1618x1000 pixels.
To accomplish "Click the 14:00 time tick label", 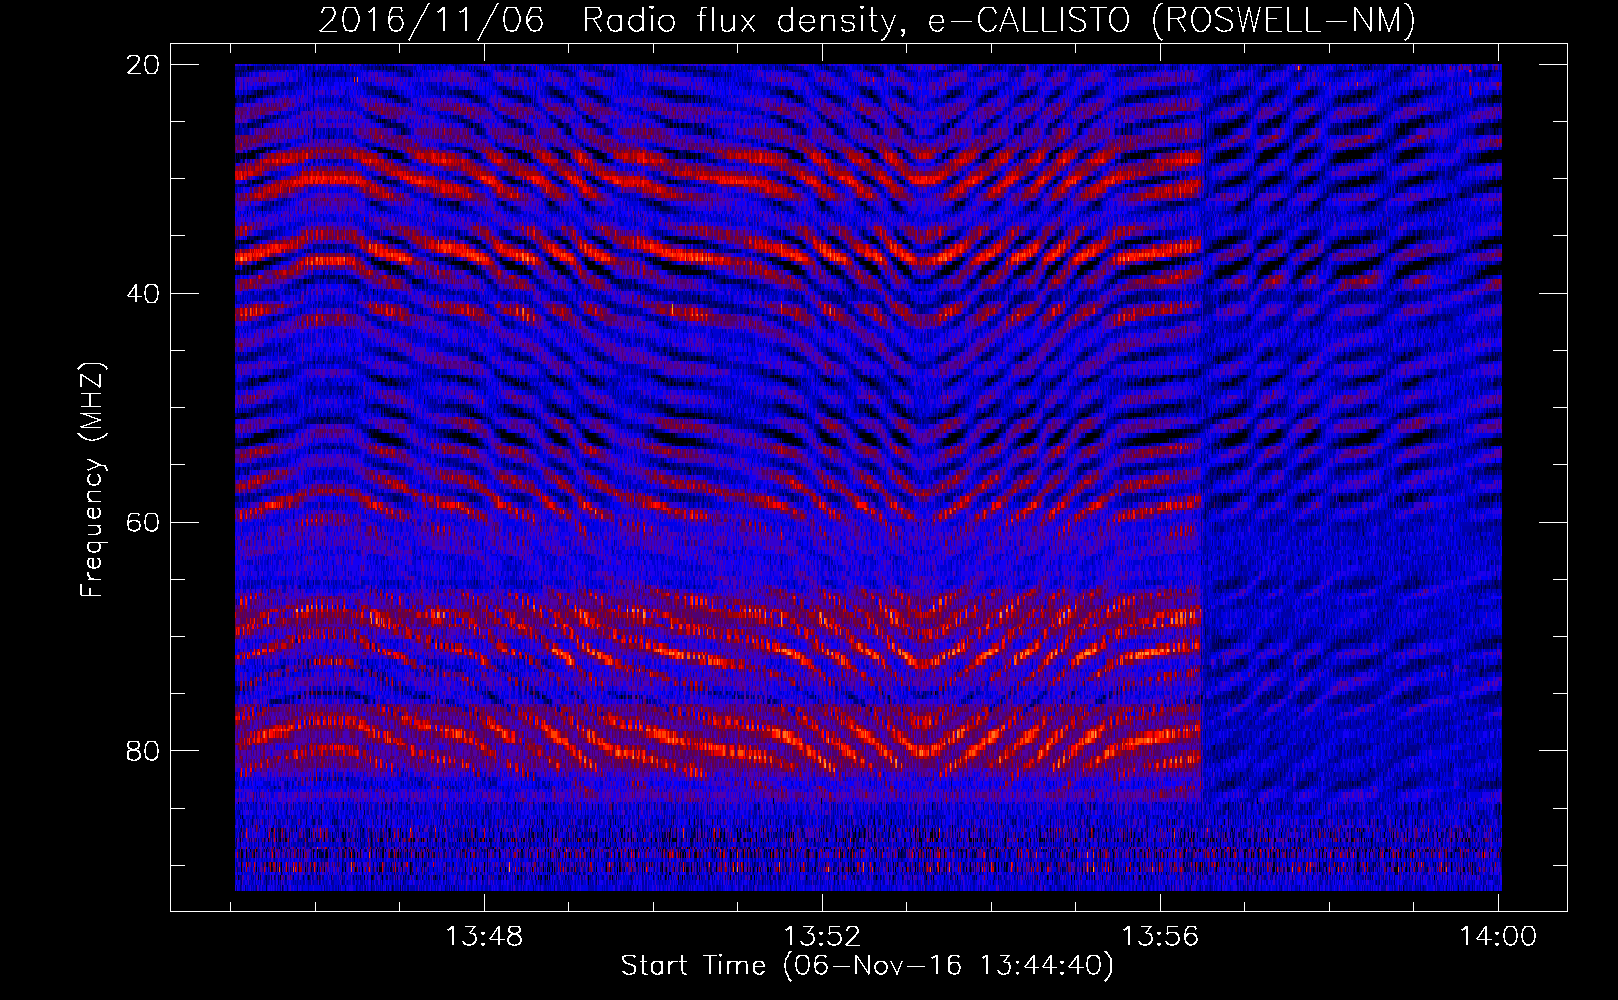I will (x=1498, y=937).
